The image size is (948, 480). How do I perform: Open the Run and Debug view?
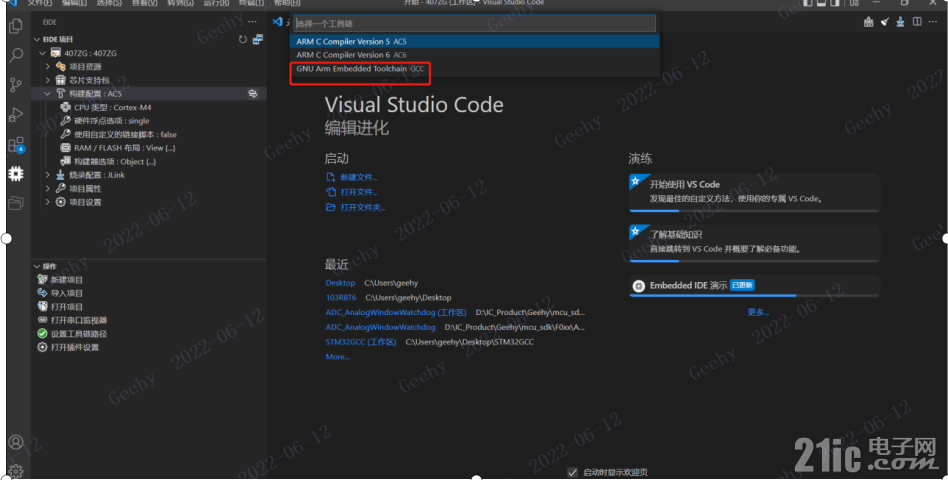pos(16,114)
